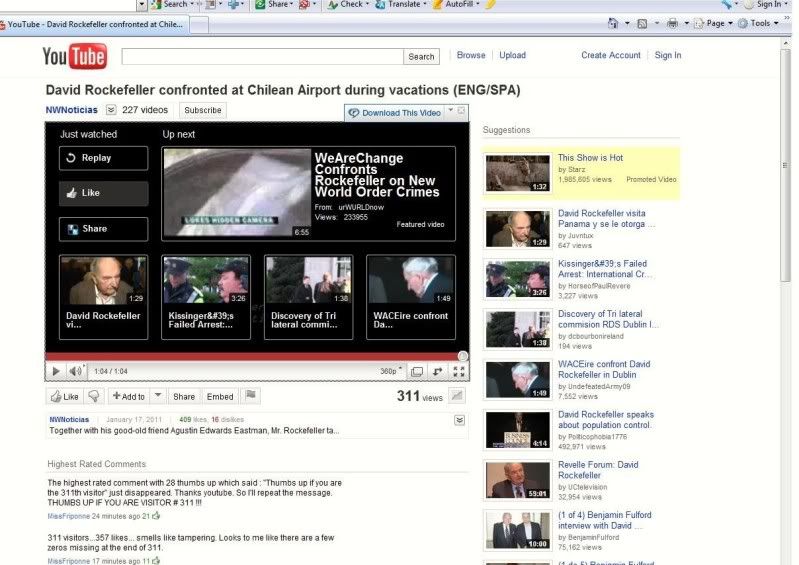Image resolution: width=799 pixels, height=565 pixels.
Task: Click the Subscribe button
Action: tap(203, 110)
